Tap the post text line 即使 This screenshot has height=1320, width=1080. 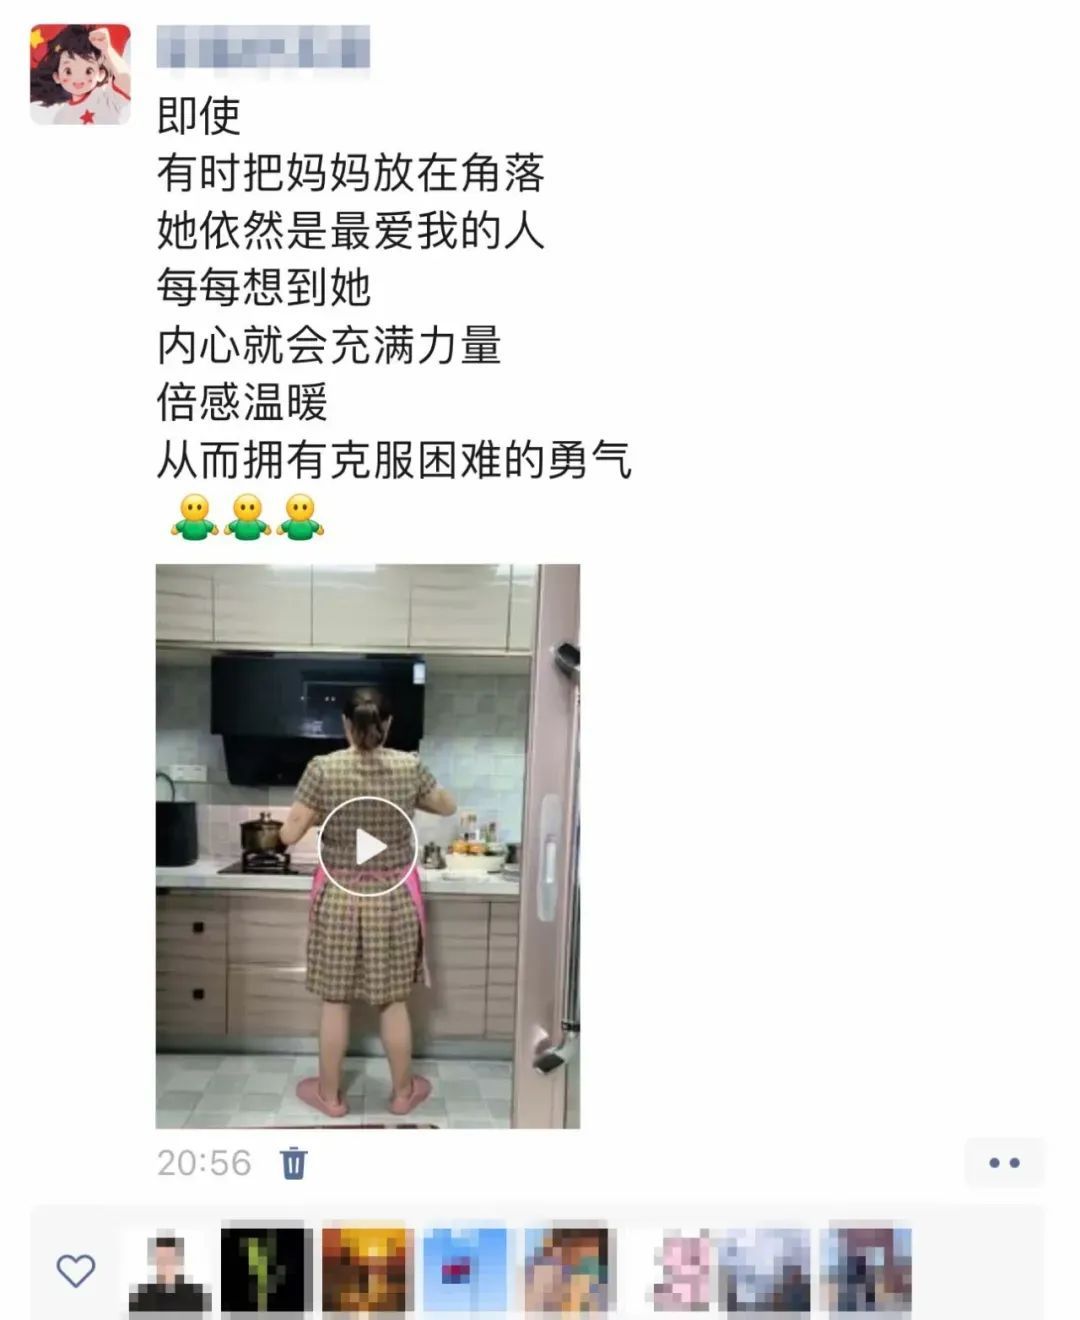click(199, 115)
